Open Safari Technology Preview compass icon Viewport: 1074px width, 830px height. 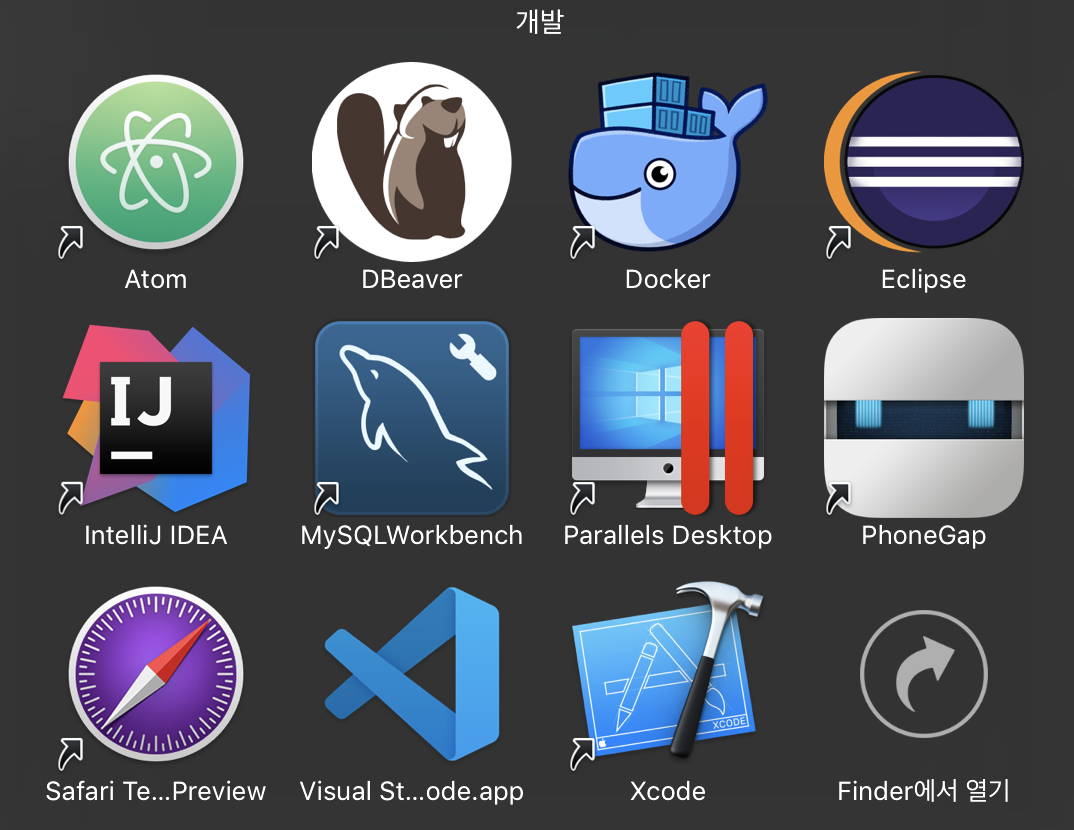click(x=156, y=674)
